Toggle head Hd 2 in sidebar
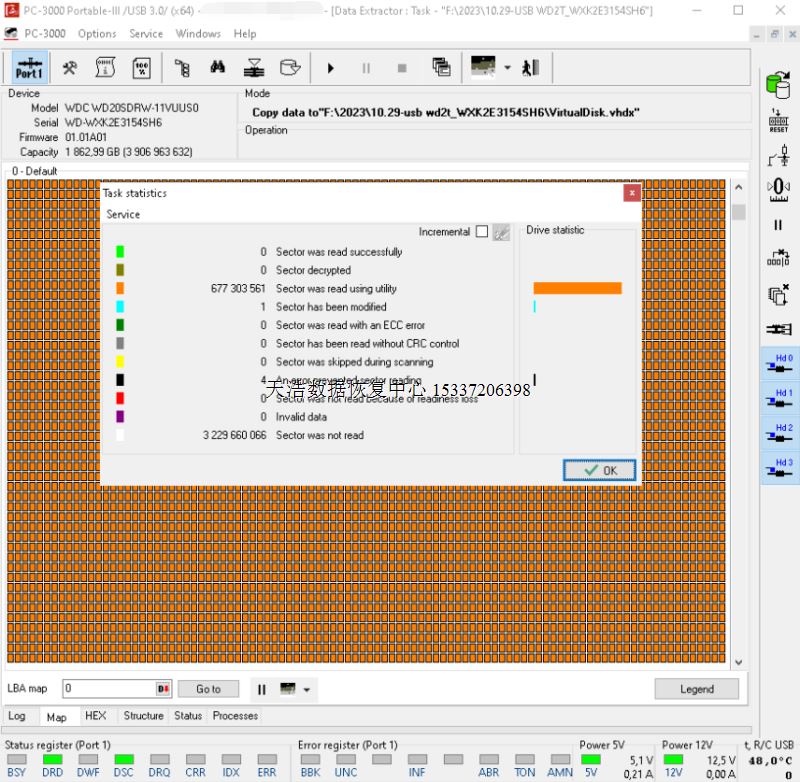Viewport: 800px width, 782px height. click(778, 433)
